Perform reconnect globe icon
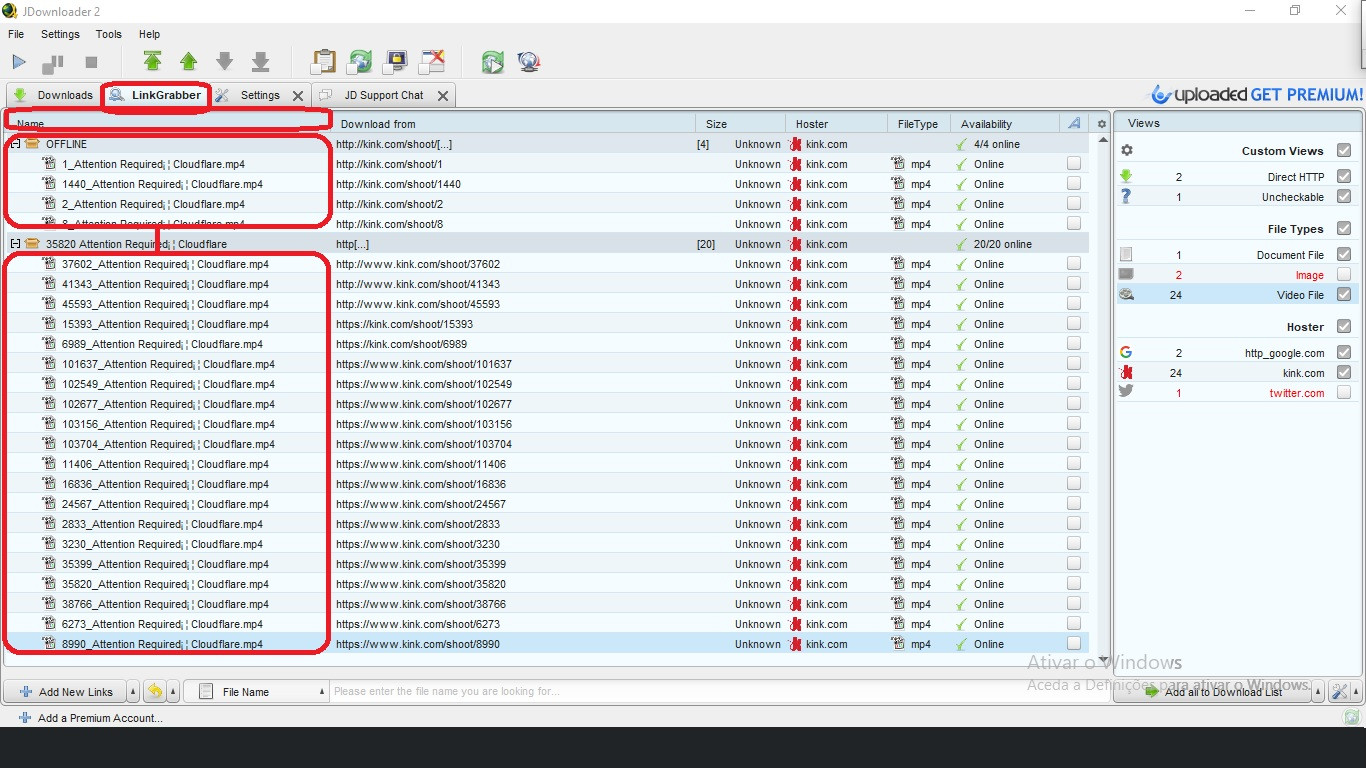 (529, 62)
